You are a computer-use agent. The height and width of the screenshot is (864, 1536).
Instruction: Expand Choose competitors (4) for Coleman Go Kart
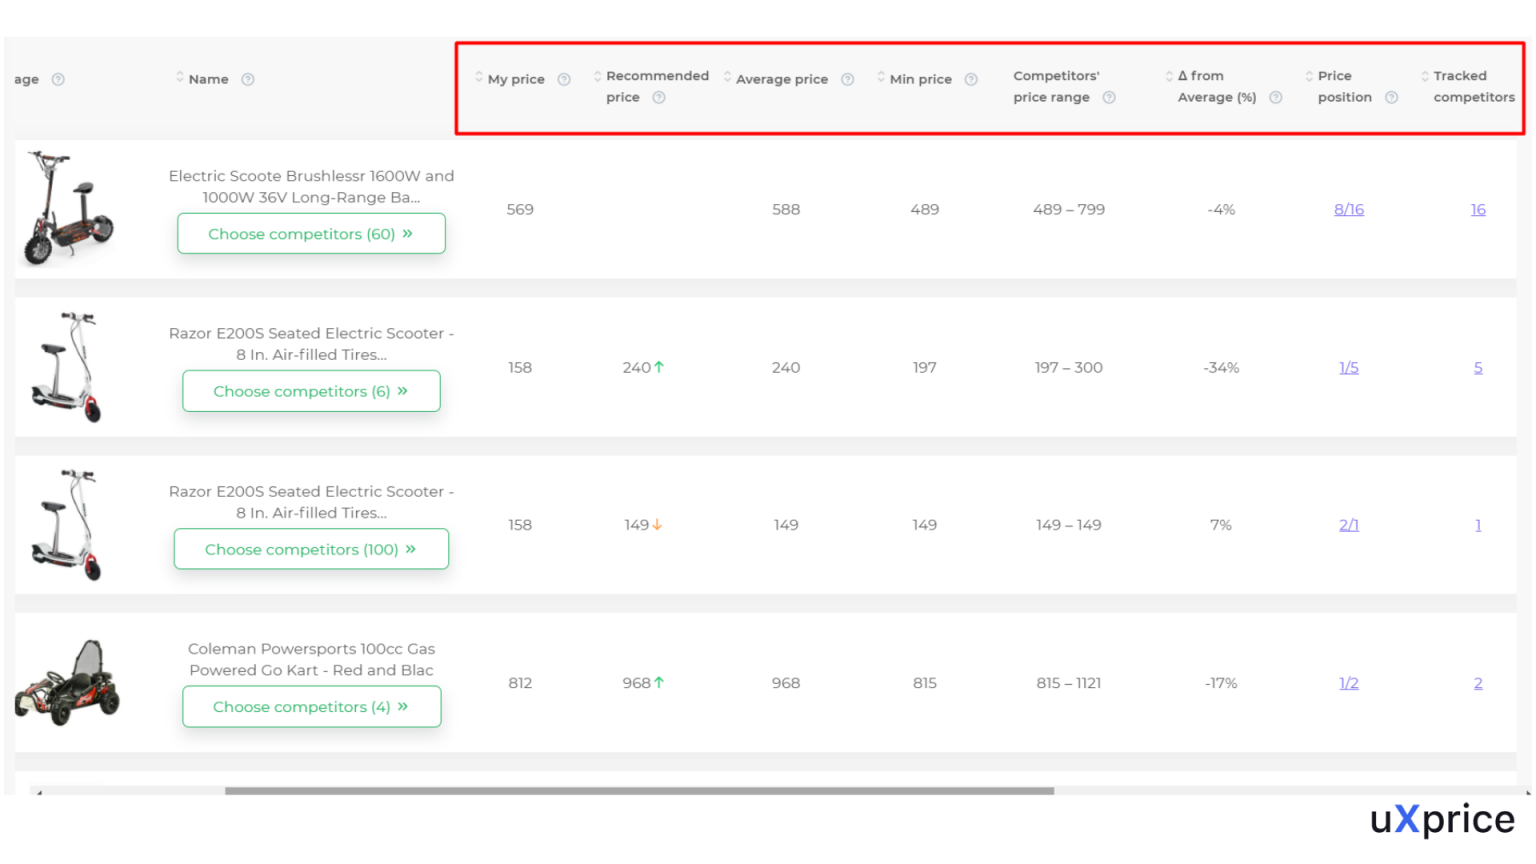pyautogui.click(x=311, y=706)
